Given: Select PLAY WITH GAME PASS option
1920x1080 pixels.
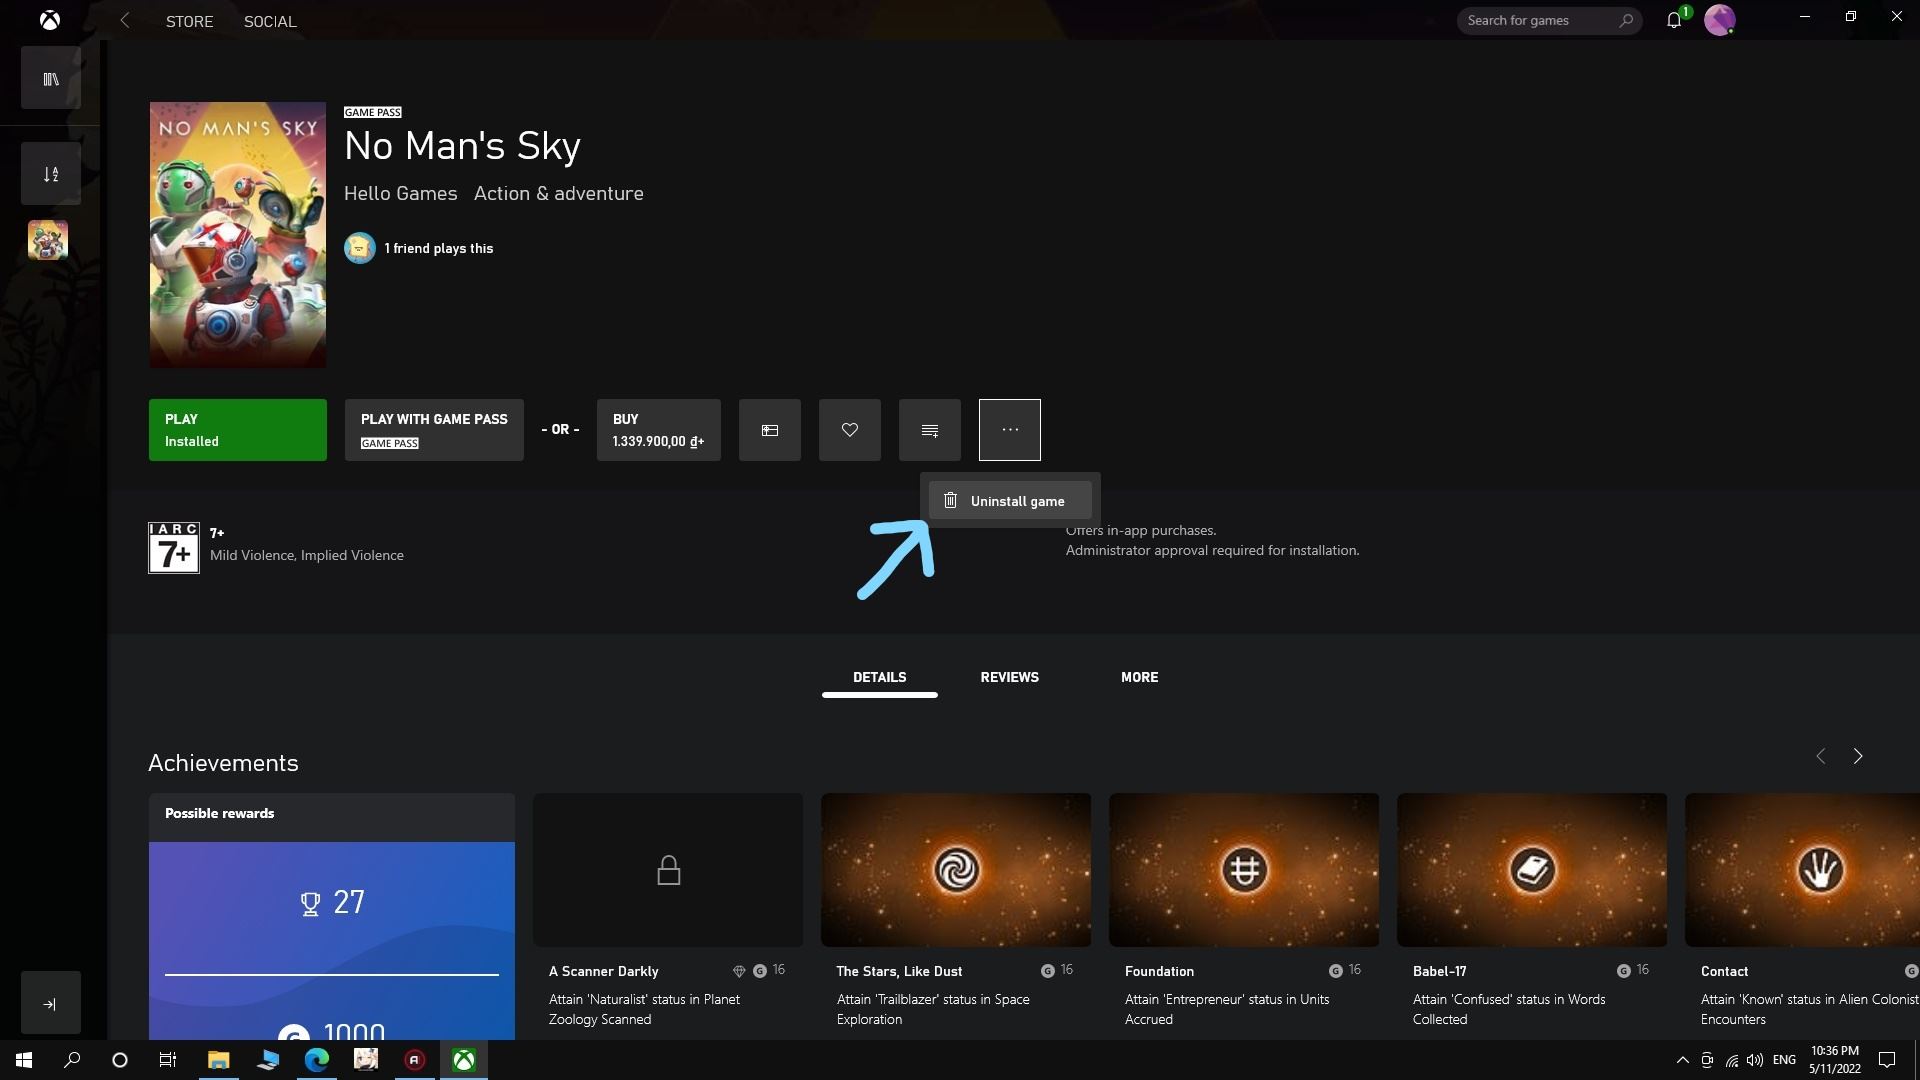Looking at the screenshot, I should click(x=434, y=429).
